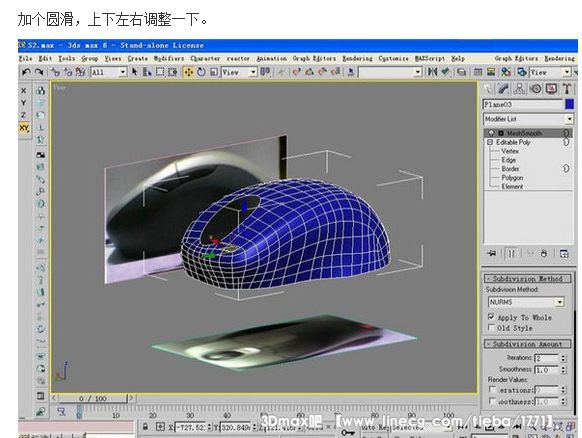Select the Element sub-object level
This screenshot has width=582, height=438.
pyautogui.click(x=512, y=186)
